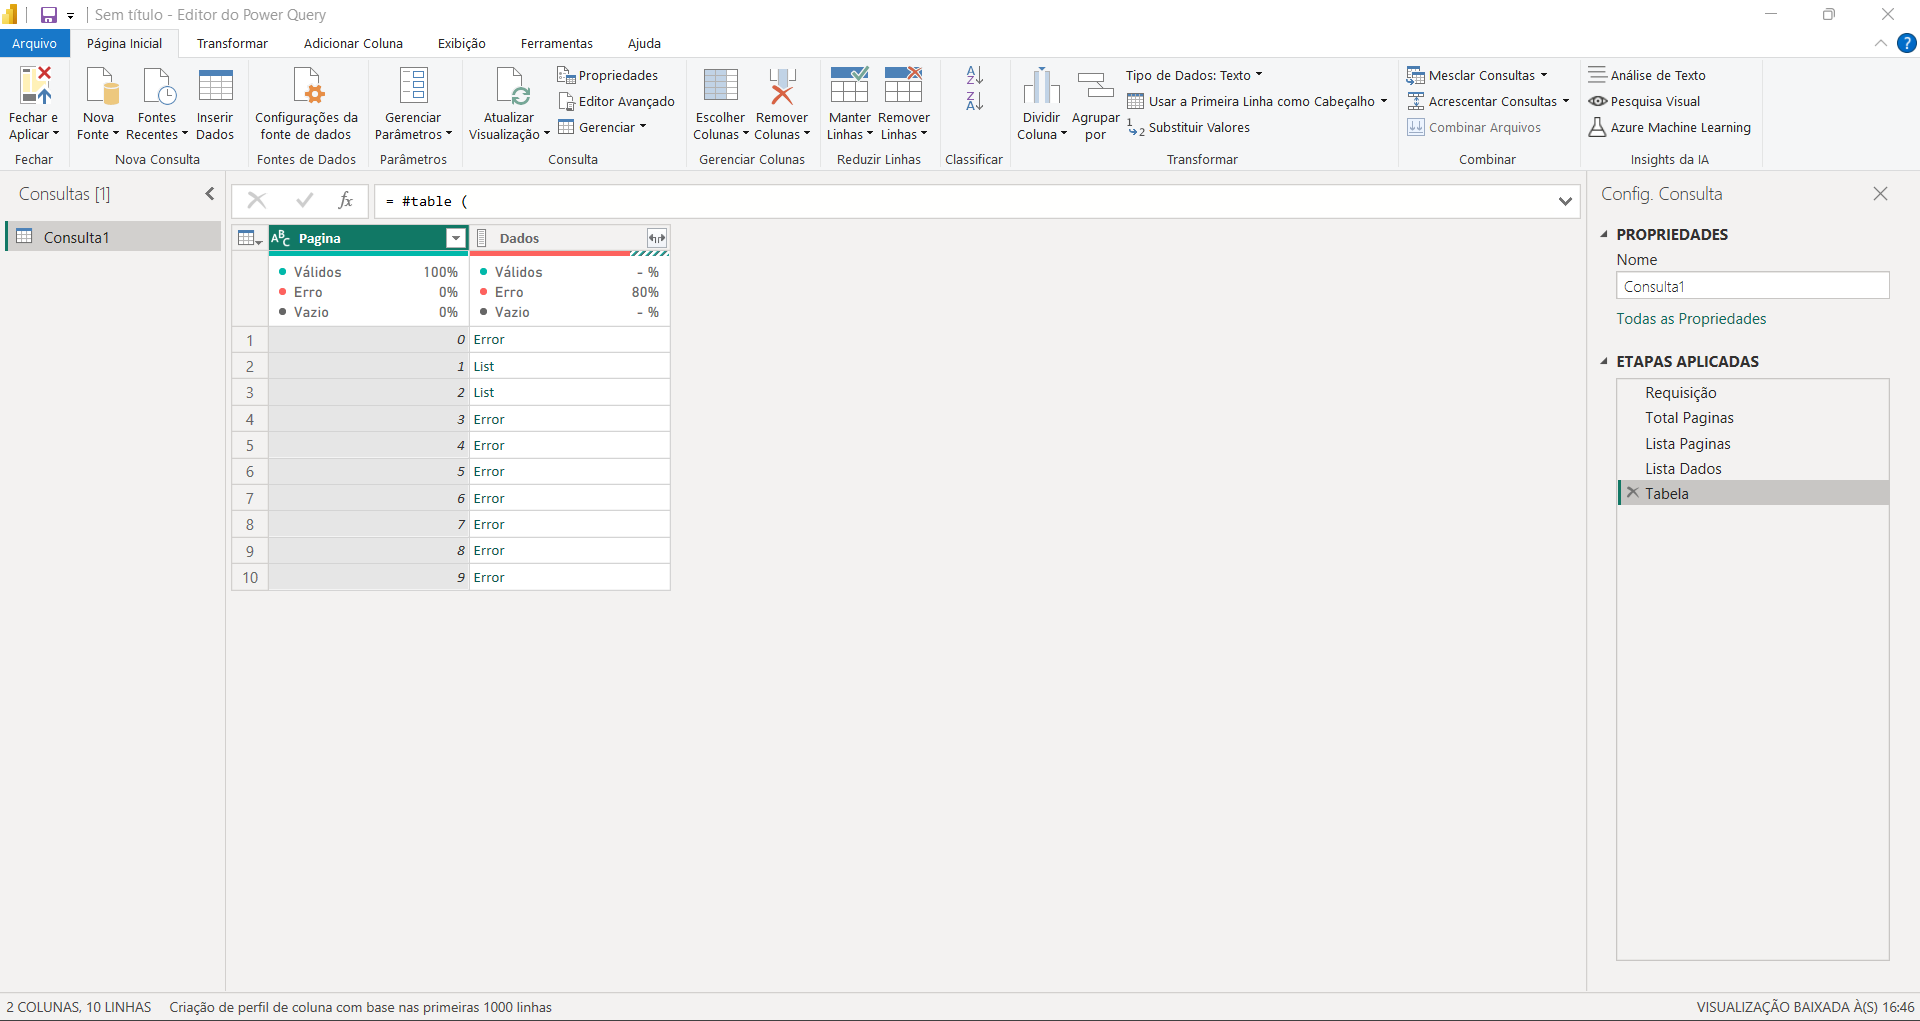This screenshot has height=1021, width=1920.
Task: Collapse the Consultas pane
Action: click(x=210, y=194)
